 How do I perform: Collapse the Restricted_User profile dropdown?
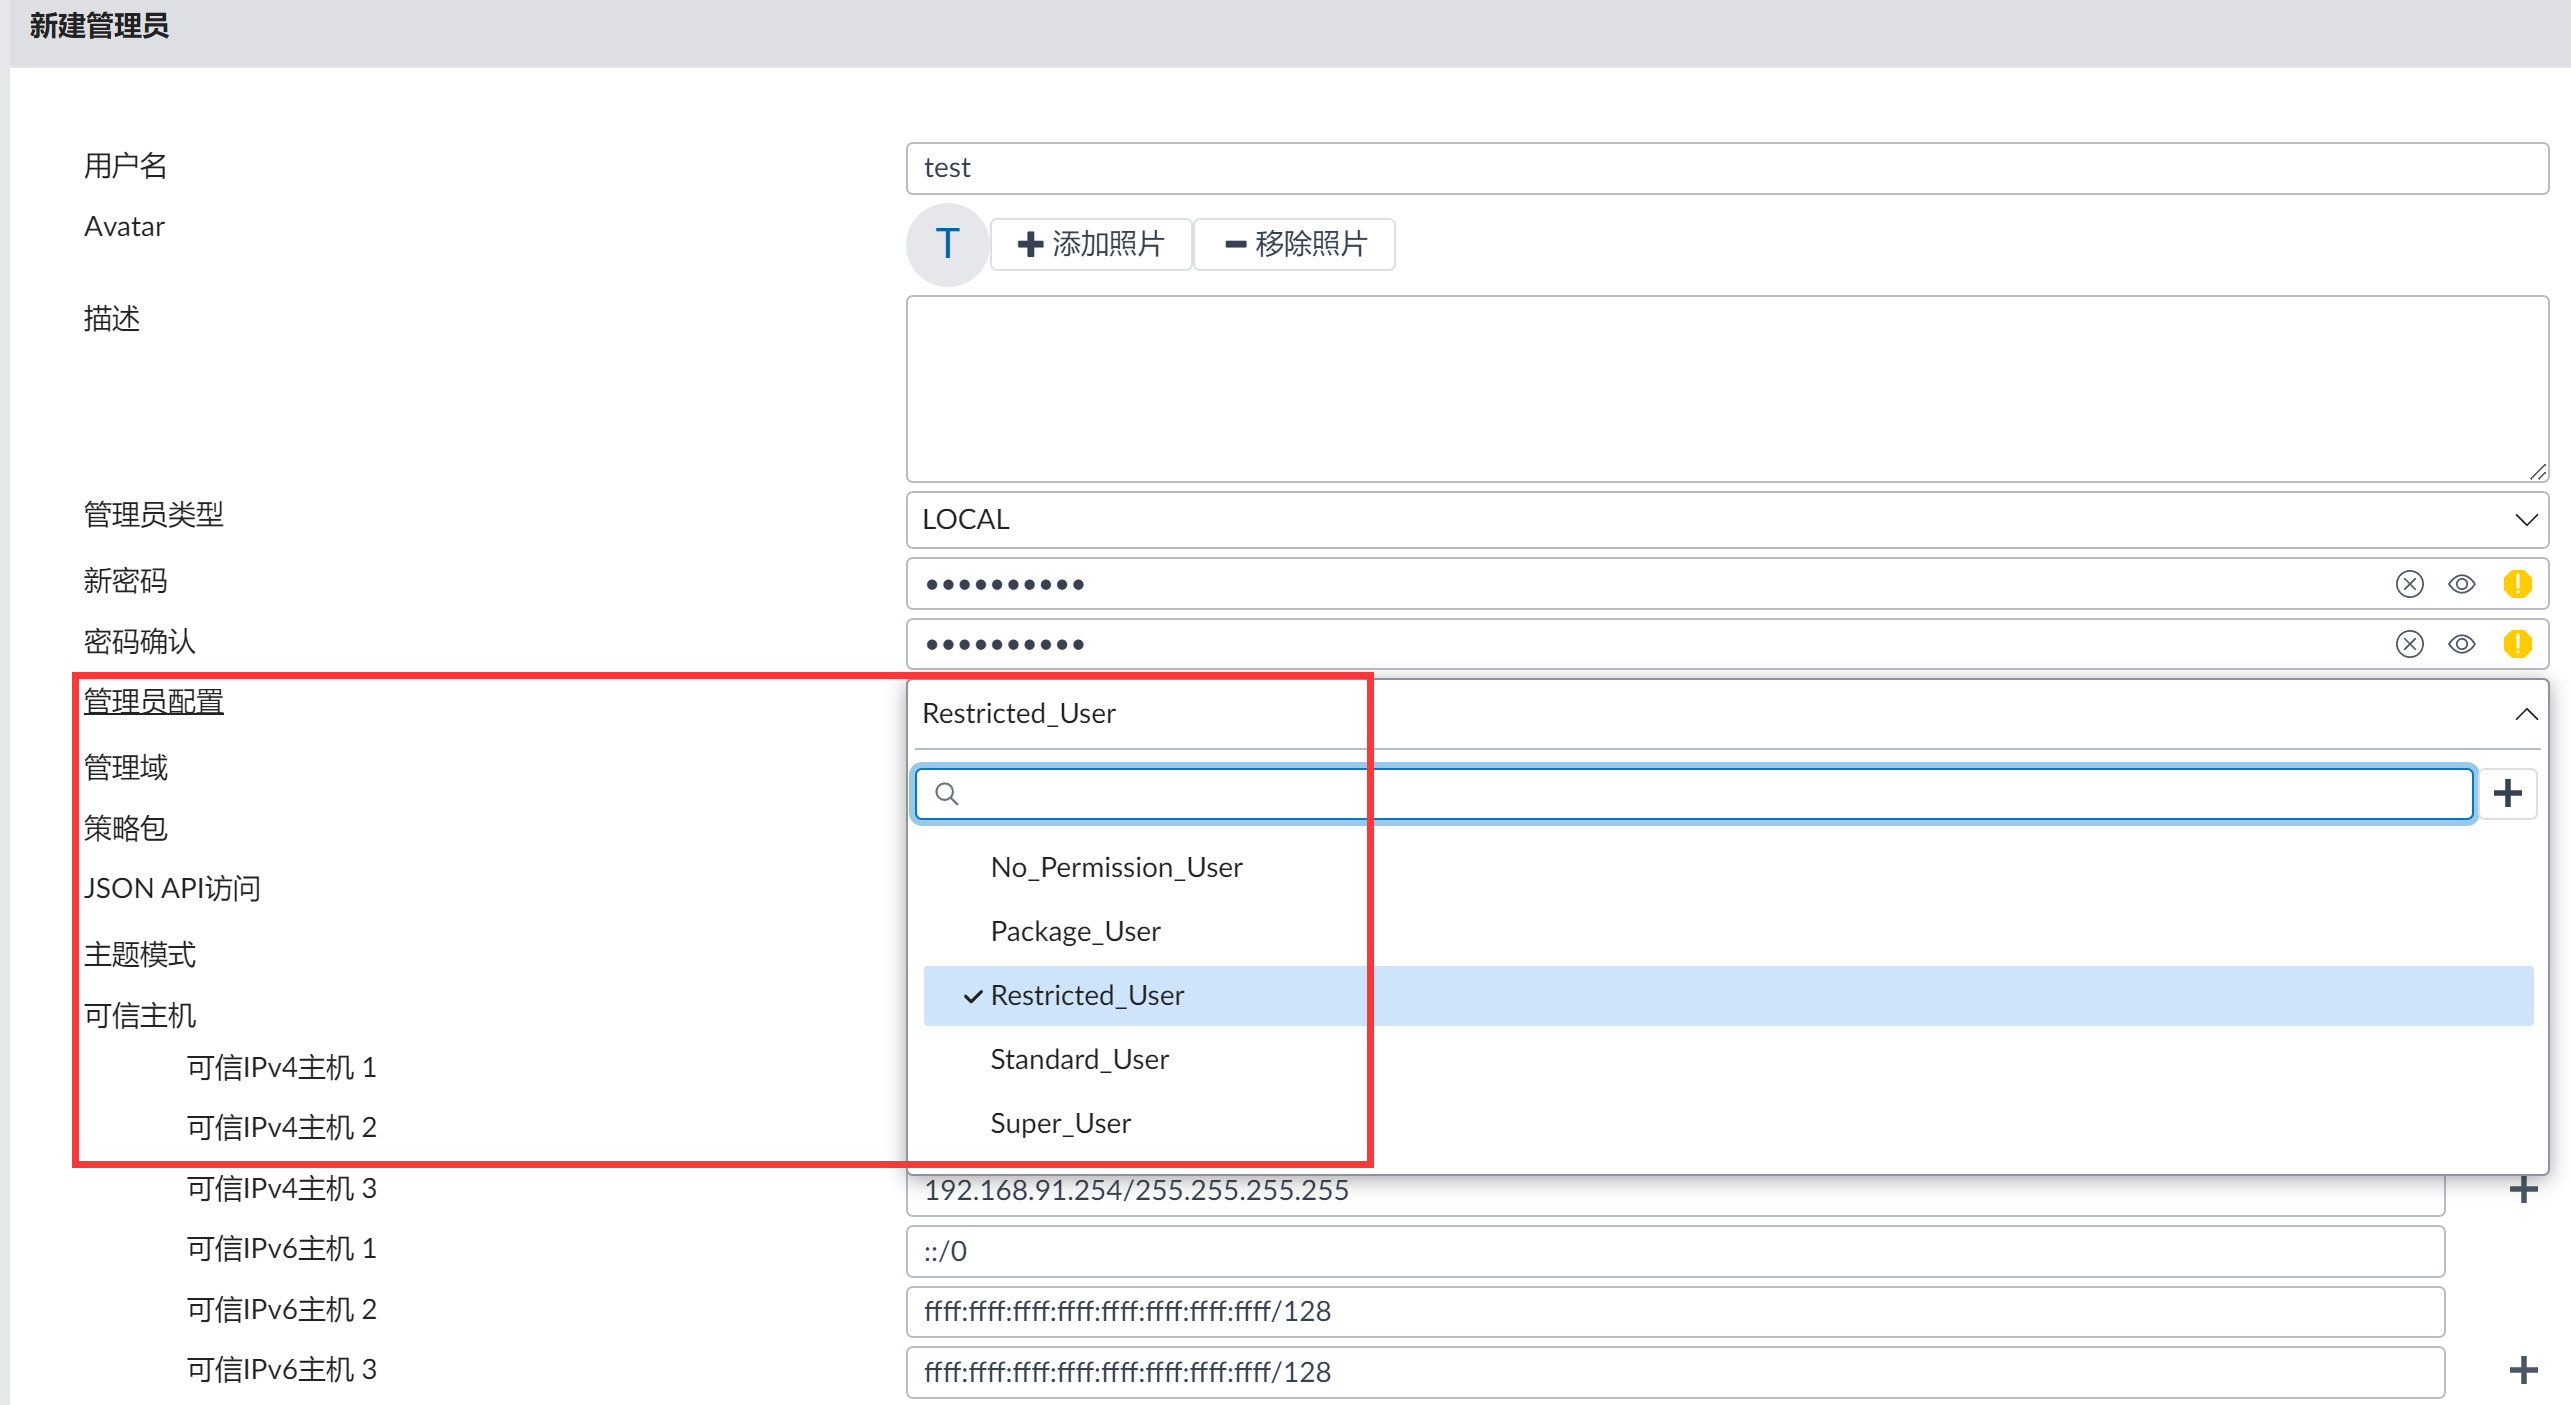click(x=2525, y=714)
